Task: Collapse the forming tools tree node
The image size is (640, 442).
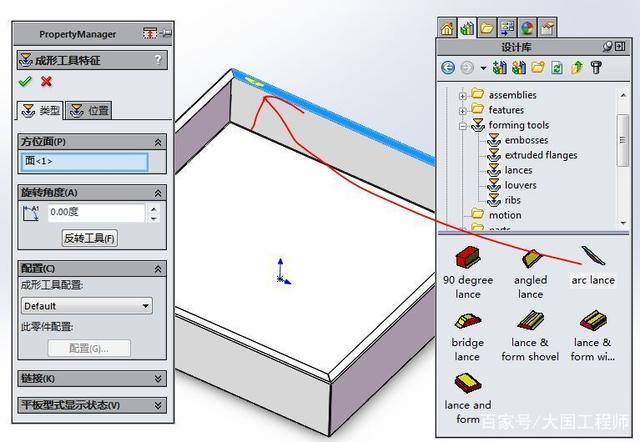Action: click(x=462, y=126)
